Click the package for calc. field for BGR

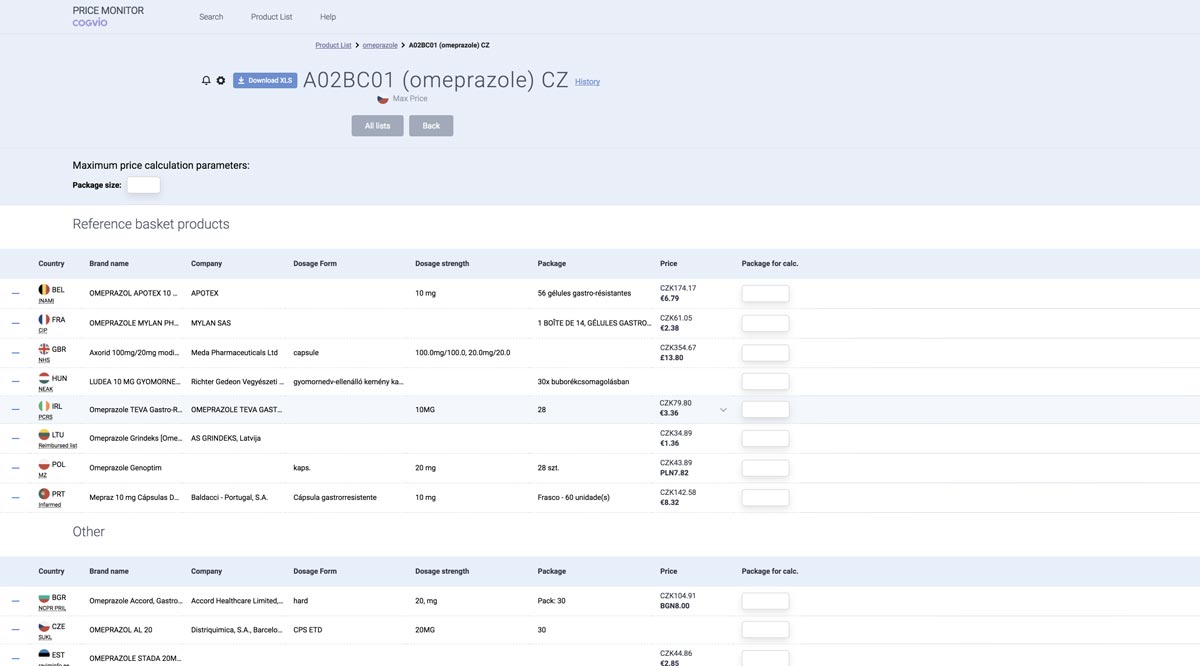click(x=765, y=601)
